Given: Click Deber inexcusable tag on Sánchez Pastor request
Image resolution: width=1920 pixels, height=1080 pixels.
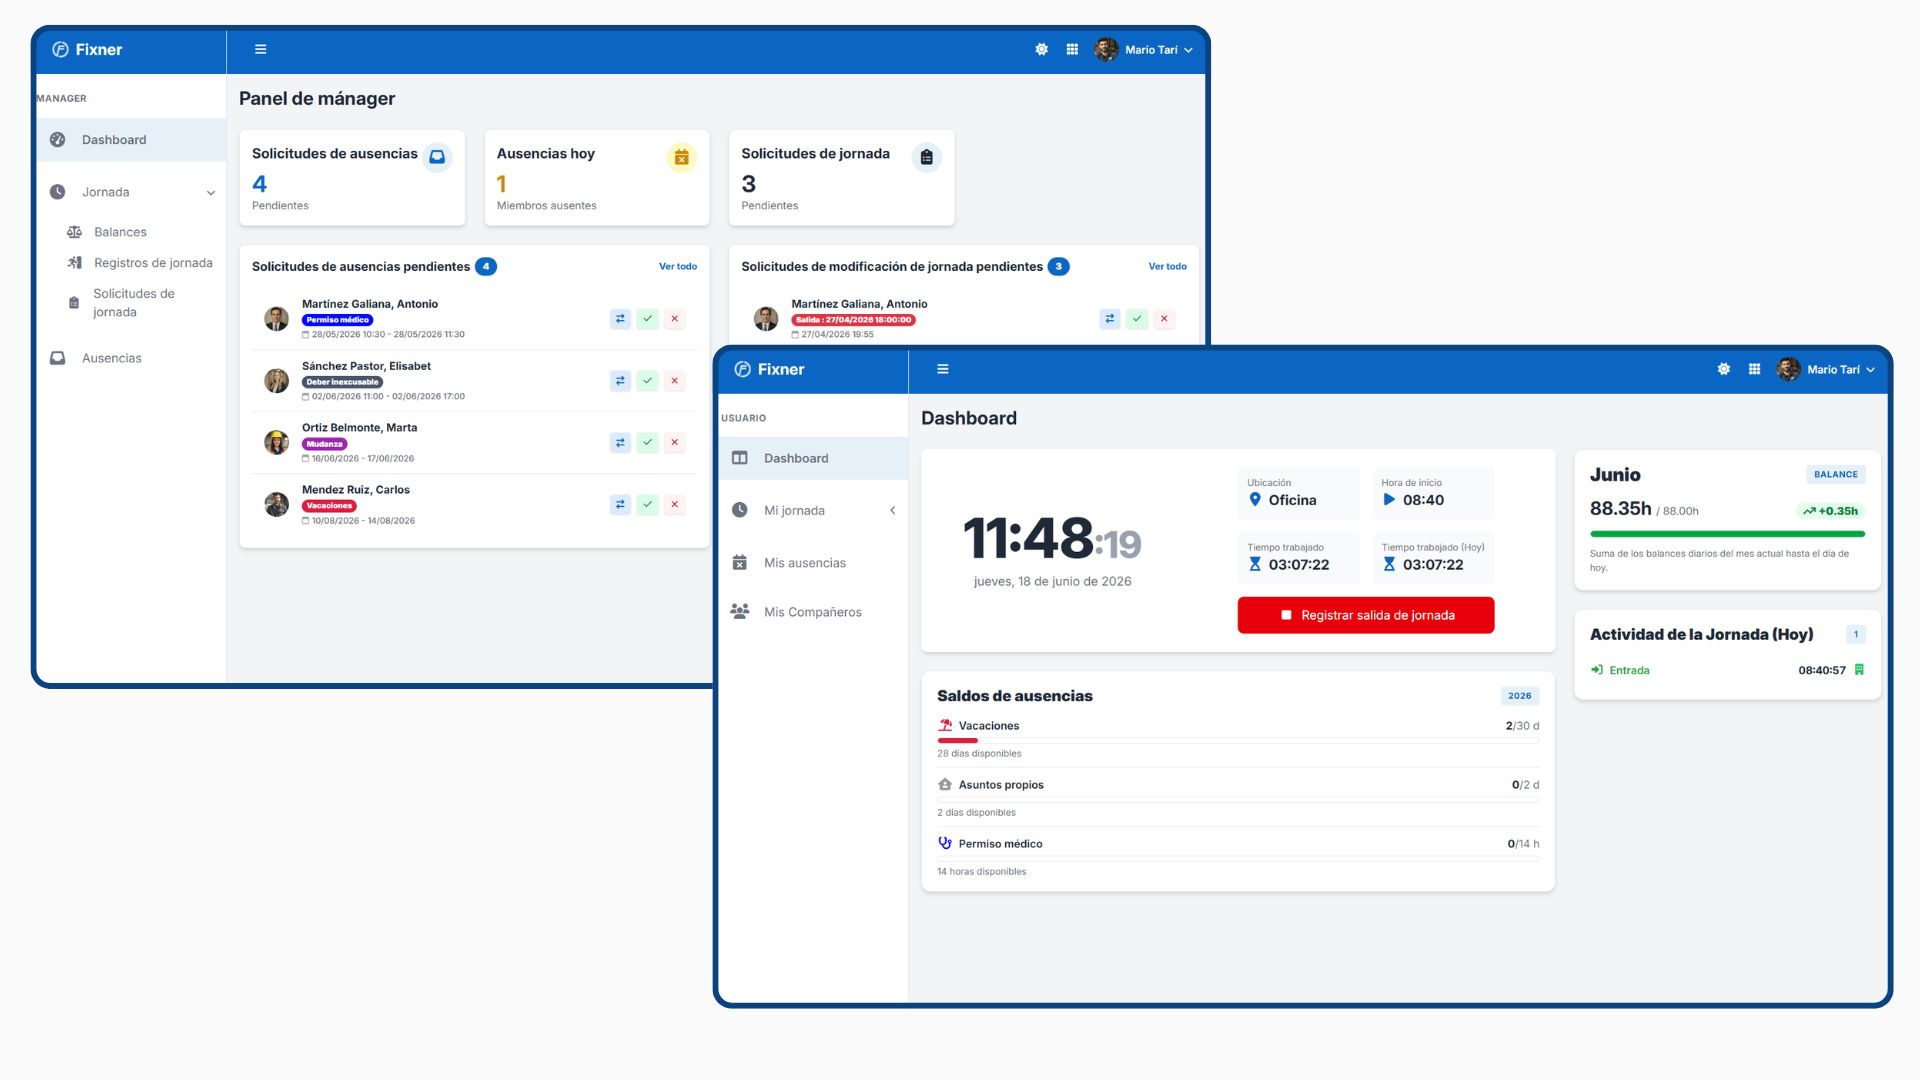Looking at the screenshot, I should pos(342,382).
